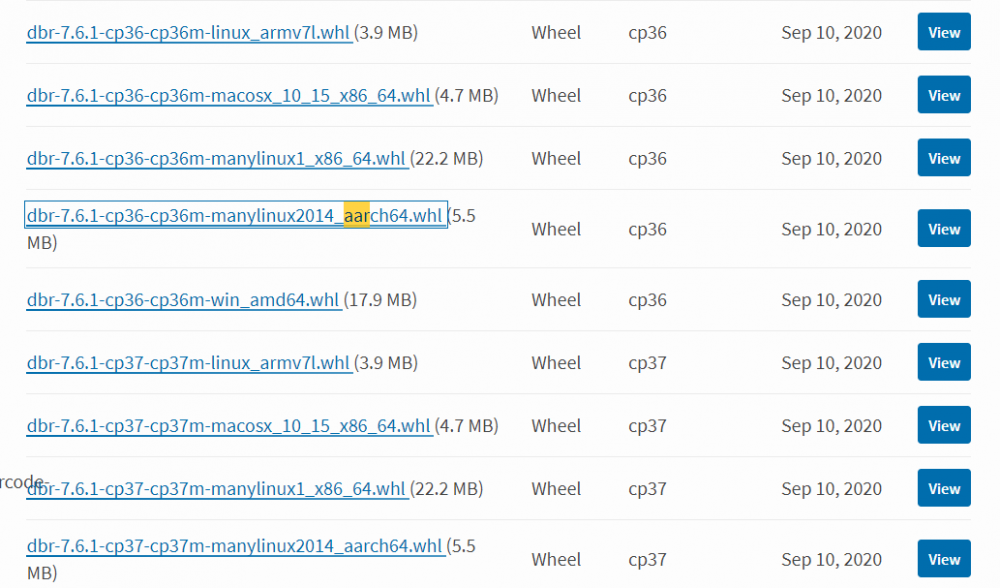1000x588 pixels.
Task: Open dbr-7.6.1-cp36-cp36m-linux_armv7l.whl link
Action: click(x=189, y=33)
